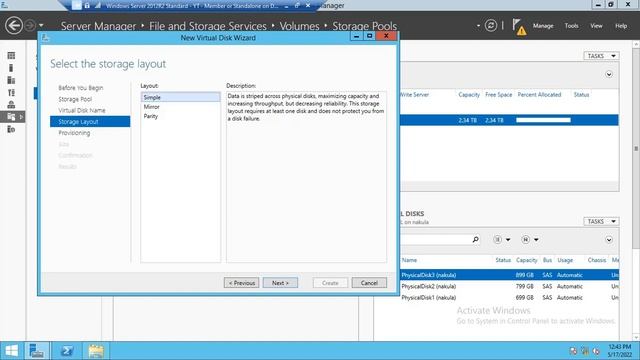Click the Previous button

(241, 283)
